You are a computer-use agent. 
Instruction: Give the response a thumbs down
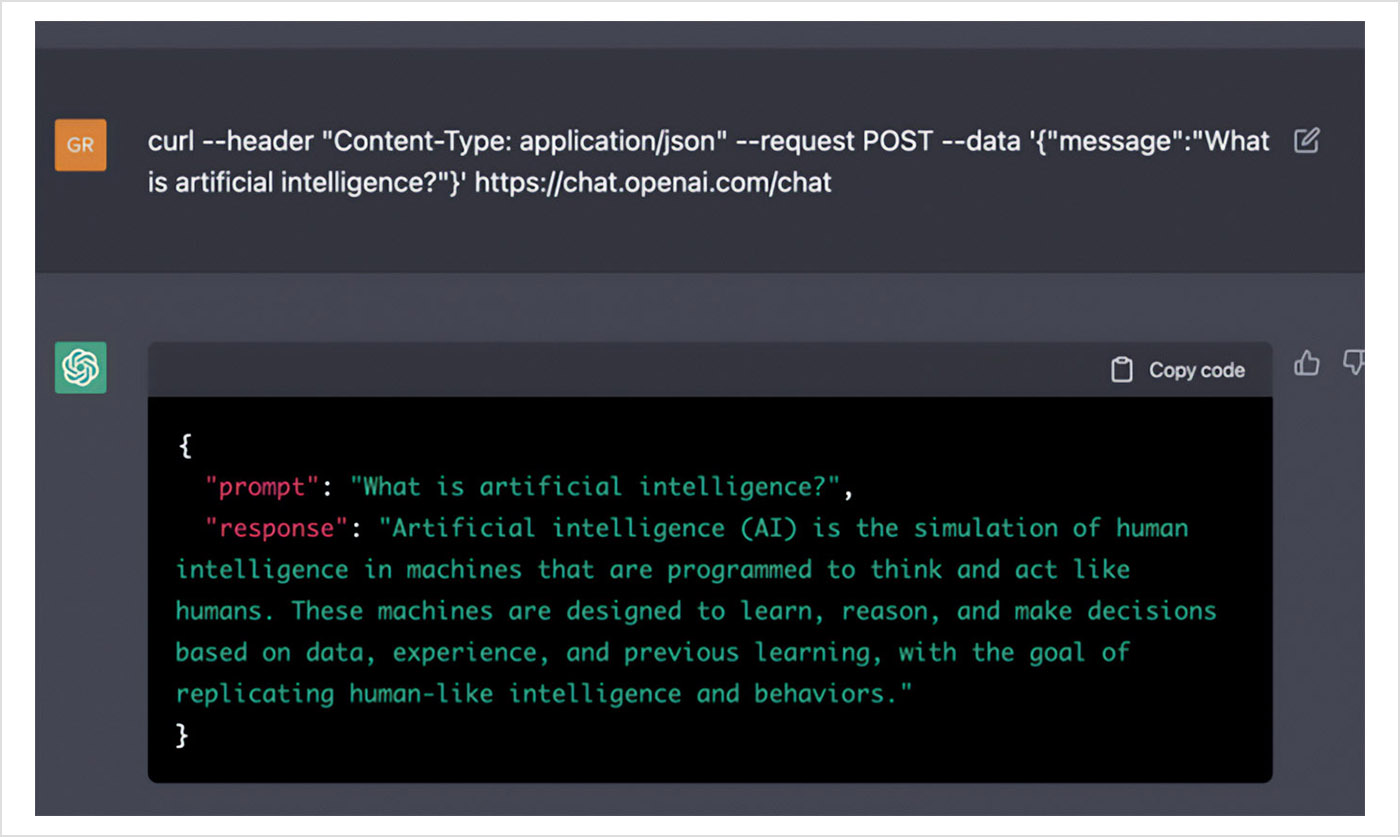[1354, 363]
